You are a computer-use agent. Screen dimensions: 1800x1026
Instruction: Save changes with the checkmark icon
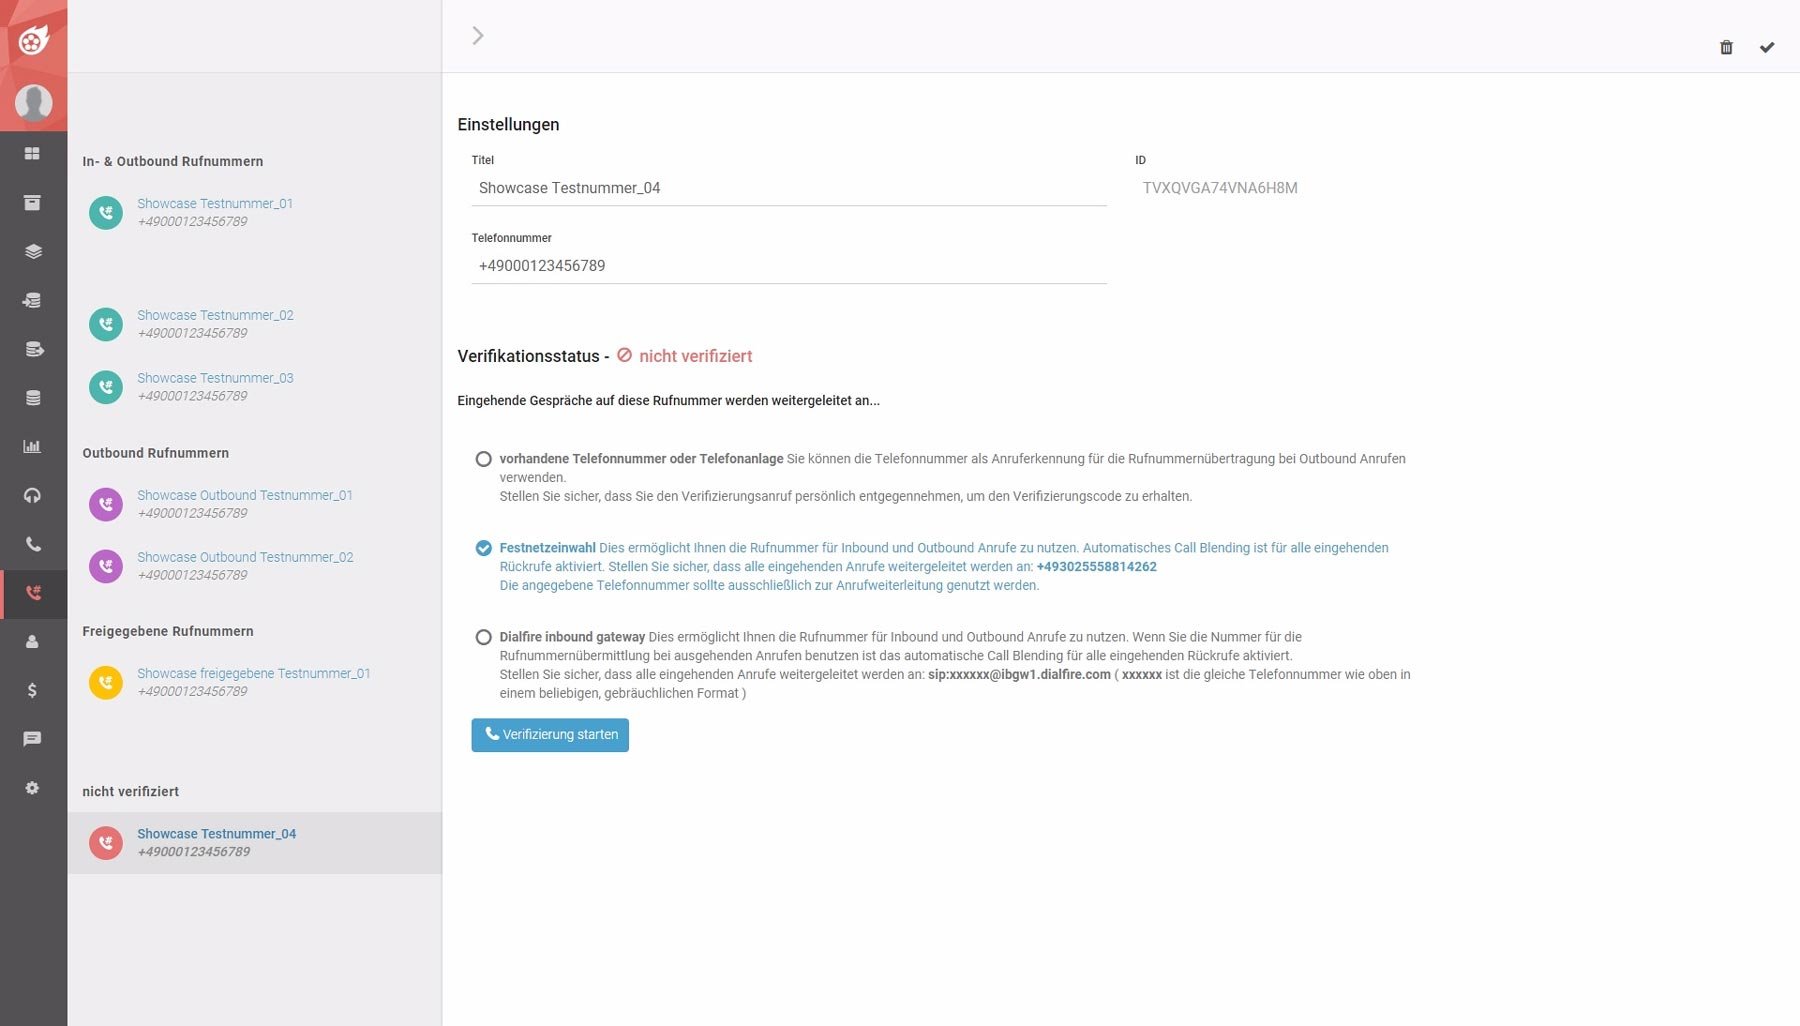[x=1767, y=47]
